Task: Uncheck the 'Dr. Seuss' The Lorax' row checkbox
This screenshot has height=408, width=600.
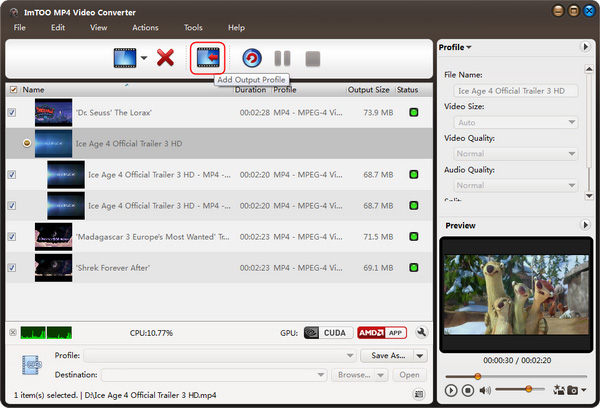Action: [12, 113]
